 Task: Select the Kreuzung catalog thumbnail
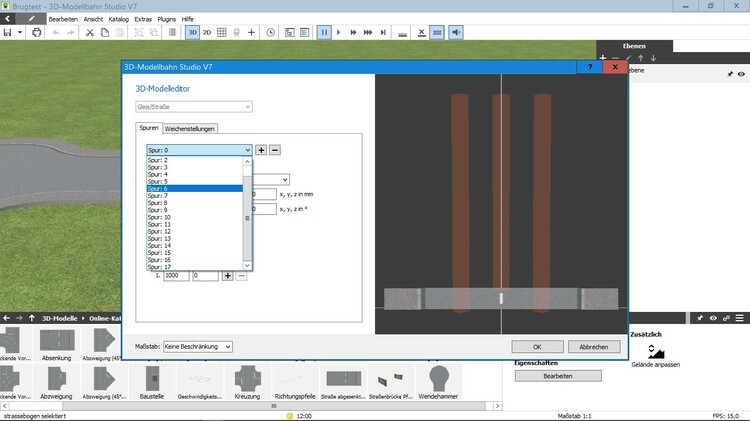pos(247,382)
